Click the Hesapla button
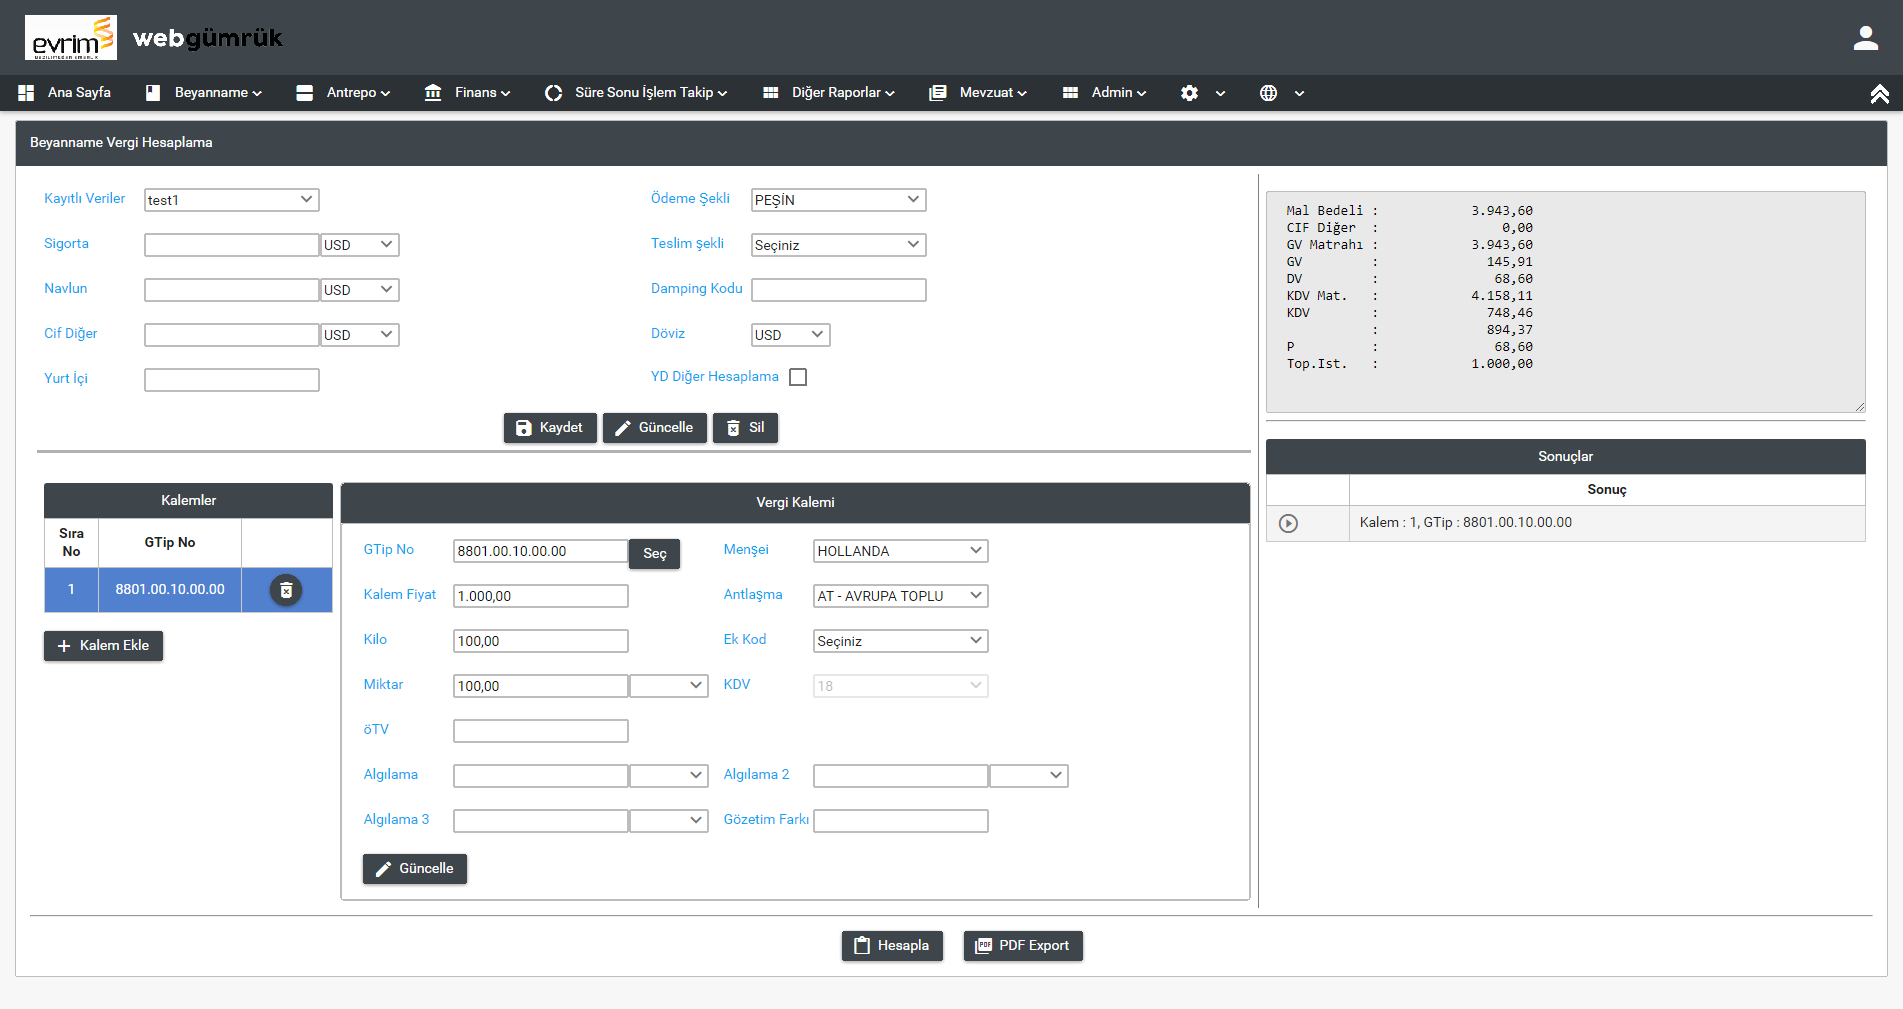Screen dimensions: 1903x1009 tap(892, 946)
